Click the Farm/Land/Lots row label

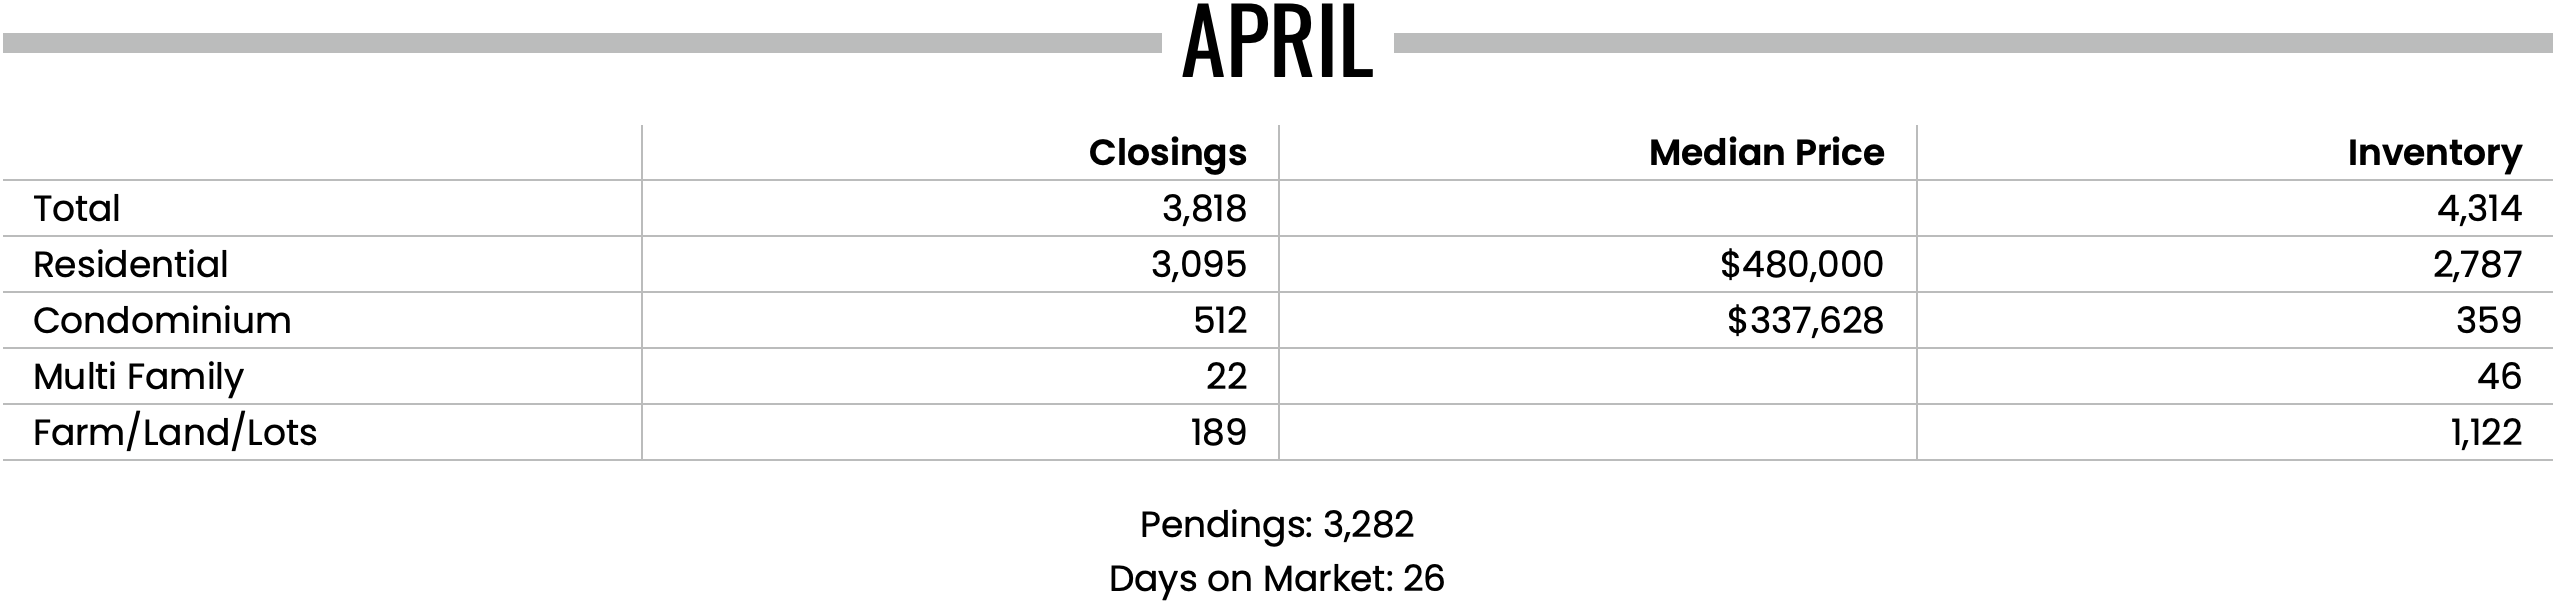coord(175,433)
